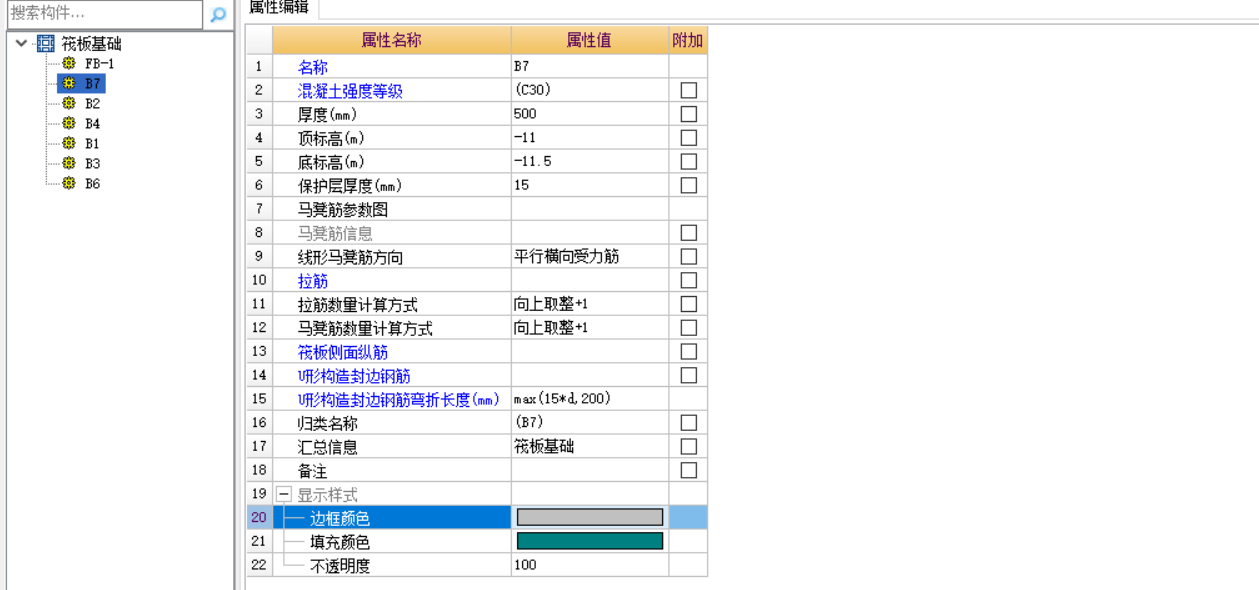This screenshot has height=590, width=1259.
Task: Click the gear icon beside FB-1
Action: tap(68, 63)
